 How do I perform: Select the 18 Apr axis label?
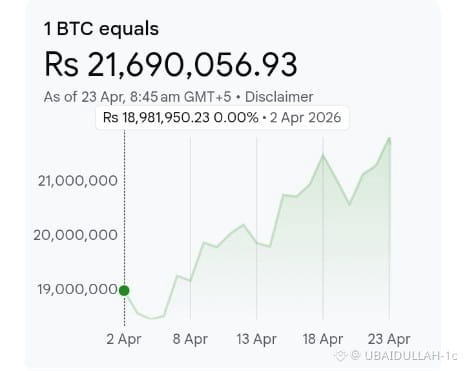point(323,339)
